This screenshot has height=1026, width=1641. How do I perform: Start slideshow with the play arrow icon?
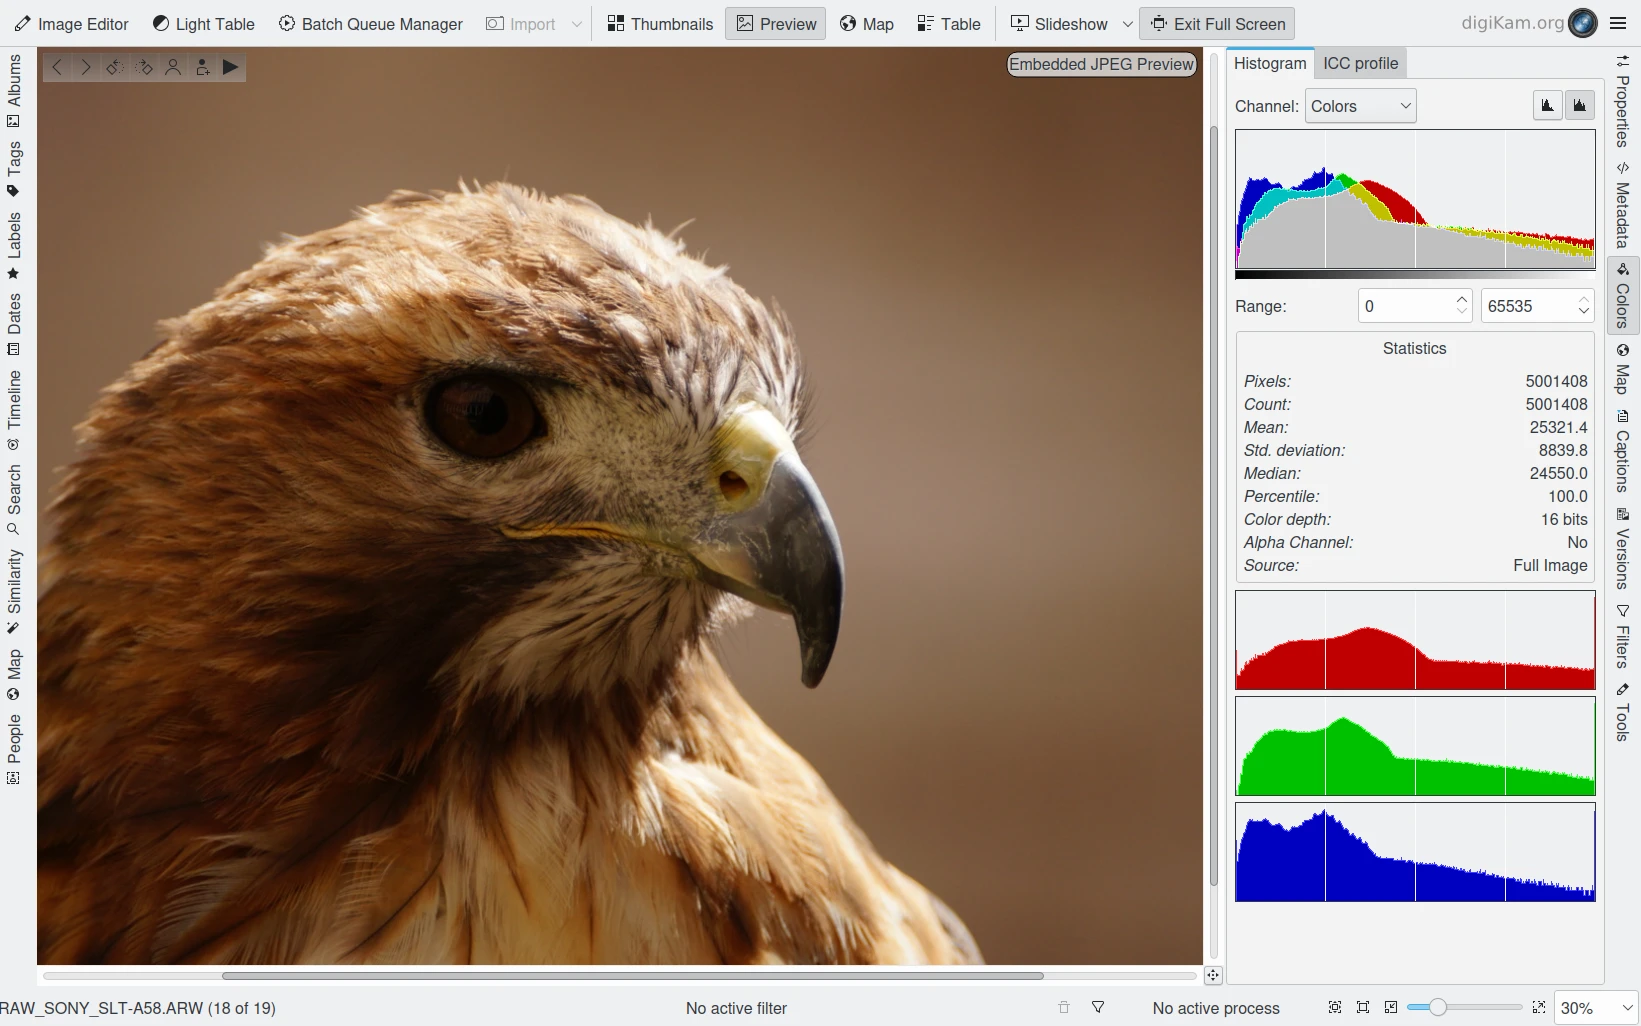[x=231, y=67]
